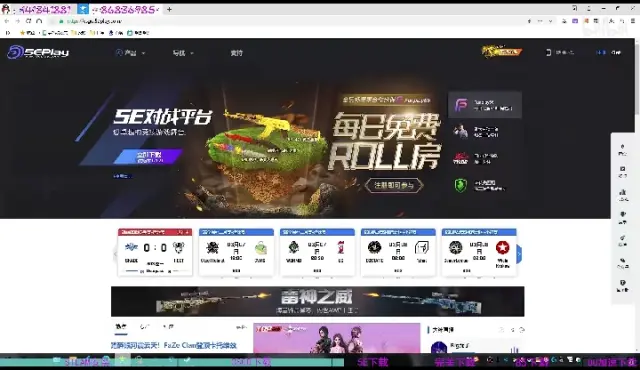Switch to the second news tab
The width and height of the screenshot is (640, 370).
coord(144,327)
